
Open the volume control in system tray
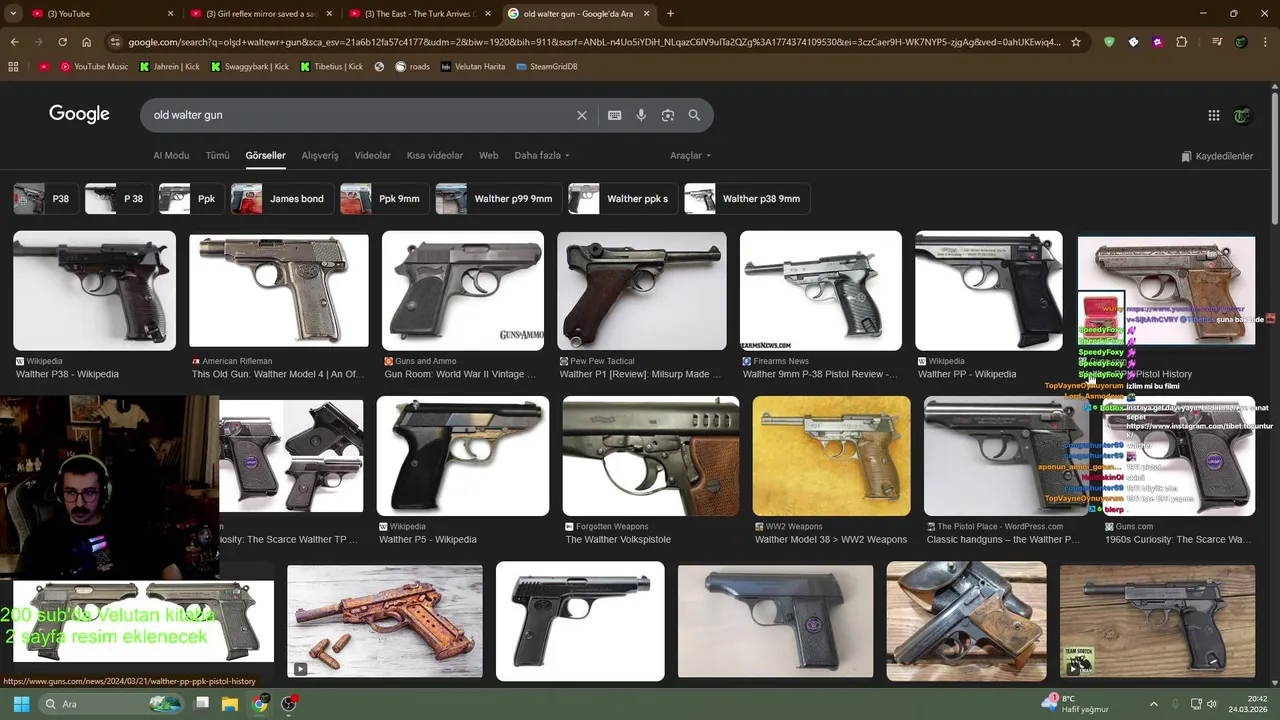point(1212,704)
